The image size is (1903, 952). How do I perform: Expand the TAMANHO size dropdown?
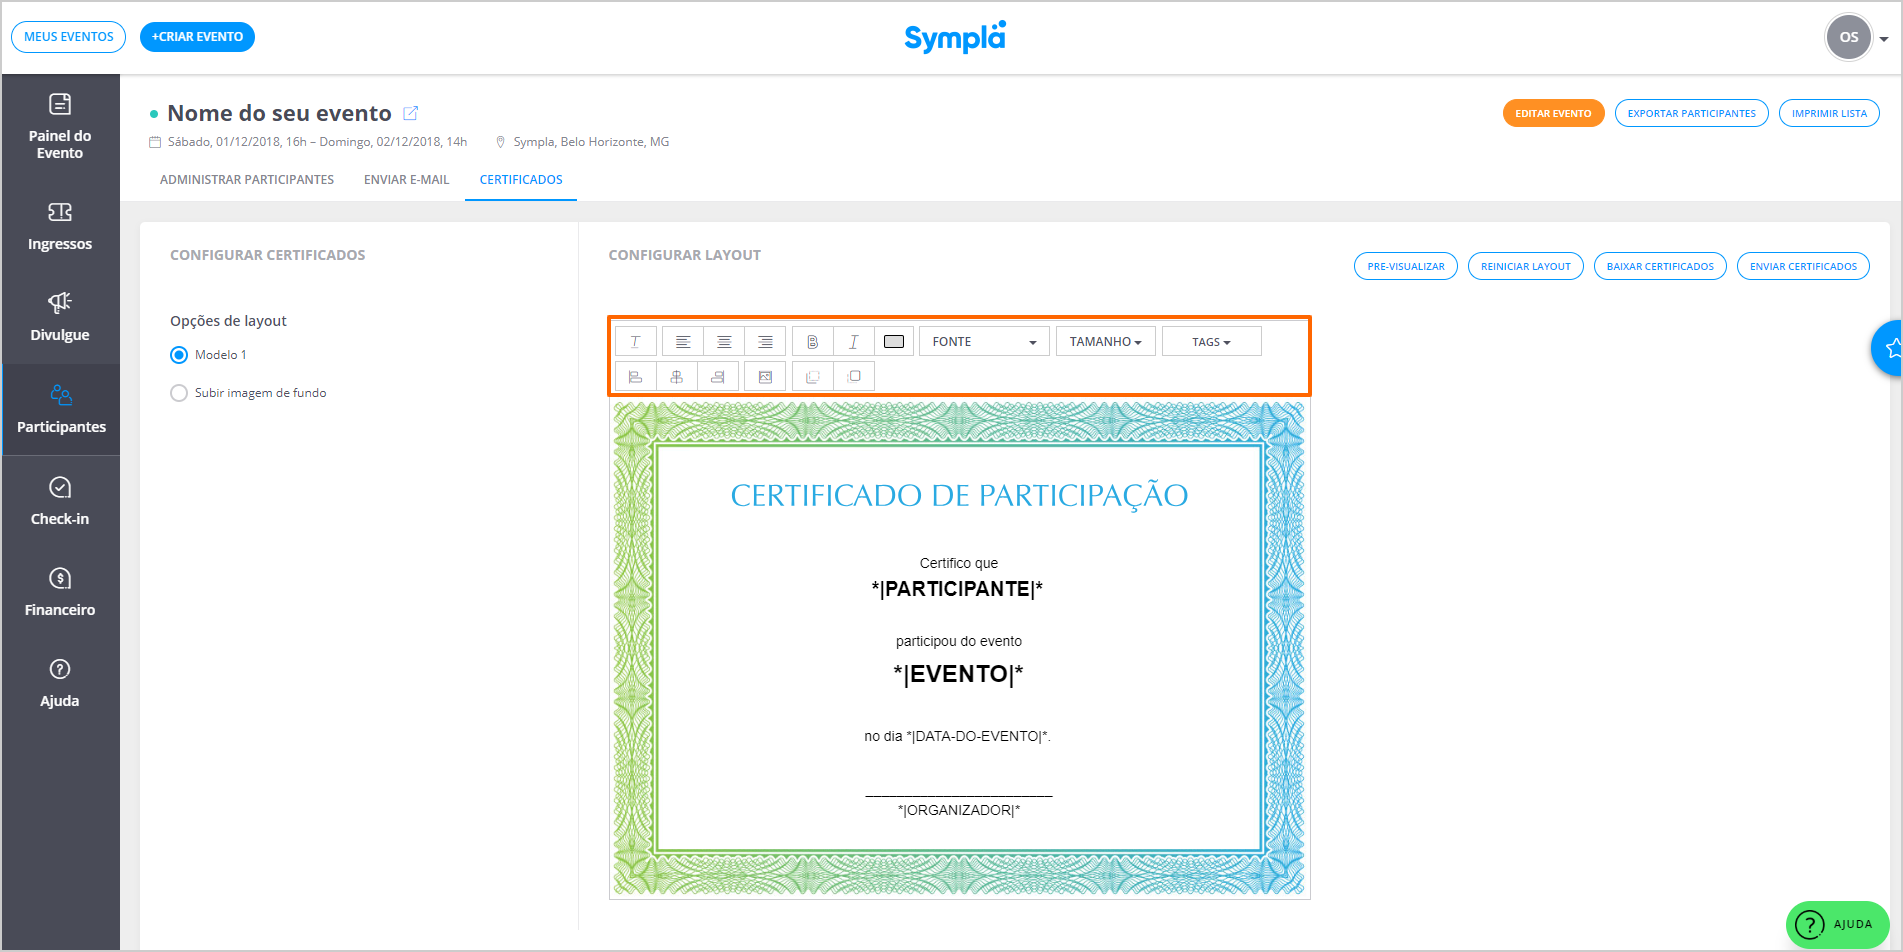(x=1105, y=342)
